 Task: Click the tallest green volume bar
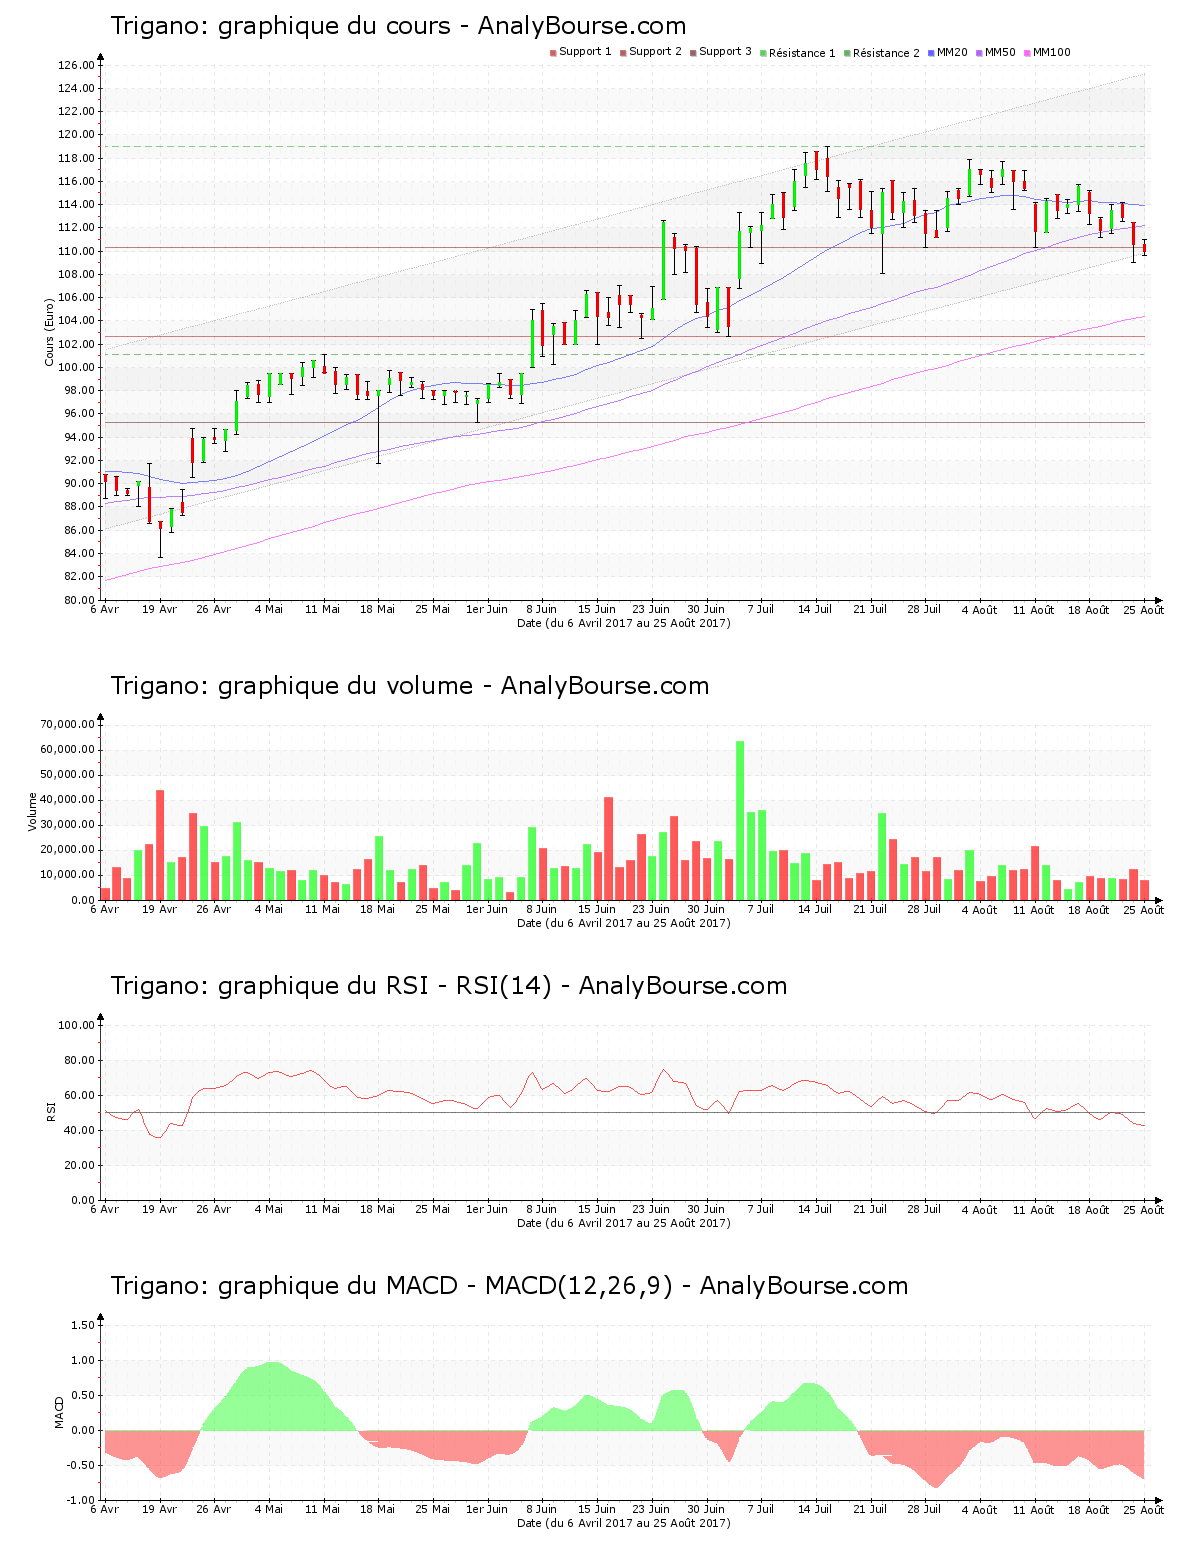(x=740, y=820)
